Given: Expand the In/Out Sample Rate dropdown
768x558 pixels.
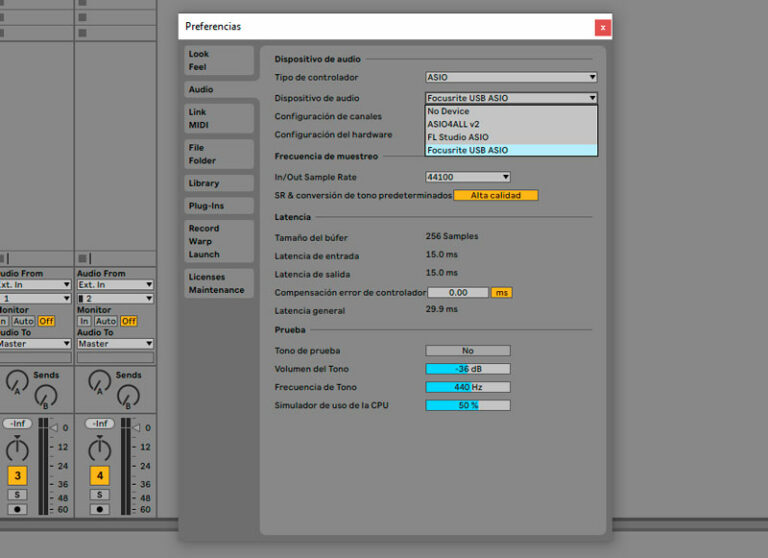Looking at the screenshot, I should [468, 177].
